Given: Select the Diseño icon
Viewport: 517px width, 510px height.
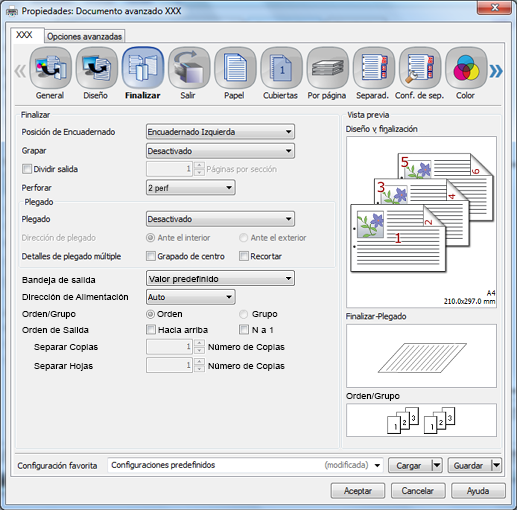Looking at the screenshot, I should (x=96, y=68).
